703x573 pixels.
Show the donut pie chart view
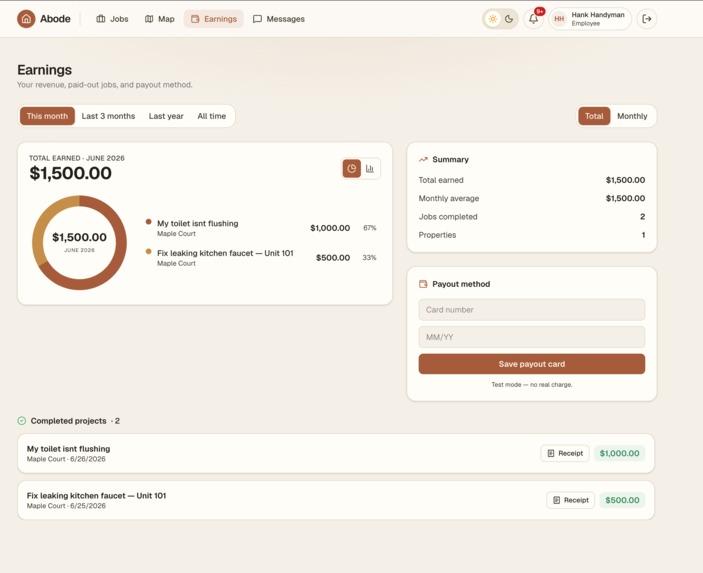(x=352, y=169)
